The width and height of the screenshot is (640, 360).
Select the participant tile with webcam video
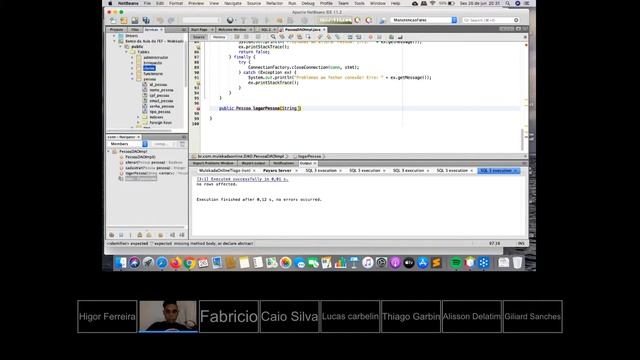pos(168,316)
